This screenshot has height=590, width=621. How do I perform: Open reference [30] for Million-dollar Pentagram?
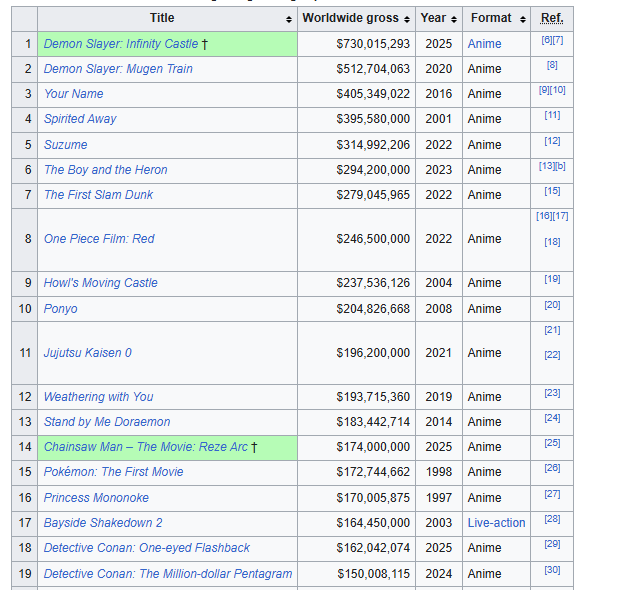point(552,570)
